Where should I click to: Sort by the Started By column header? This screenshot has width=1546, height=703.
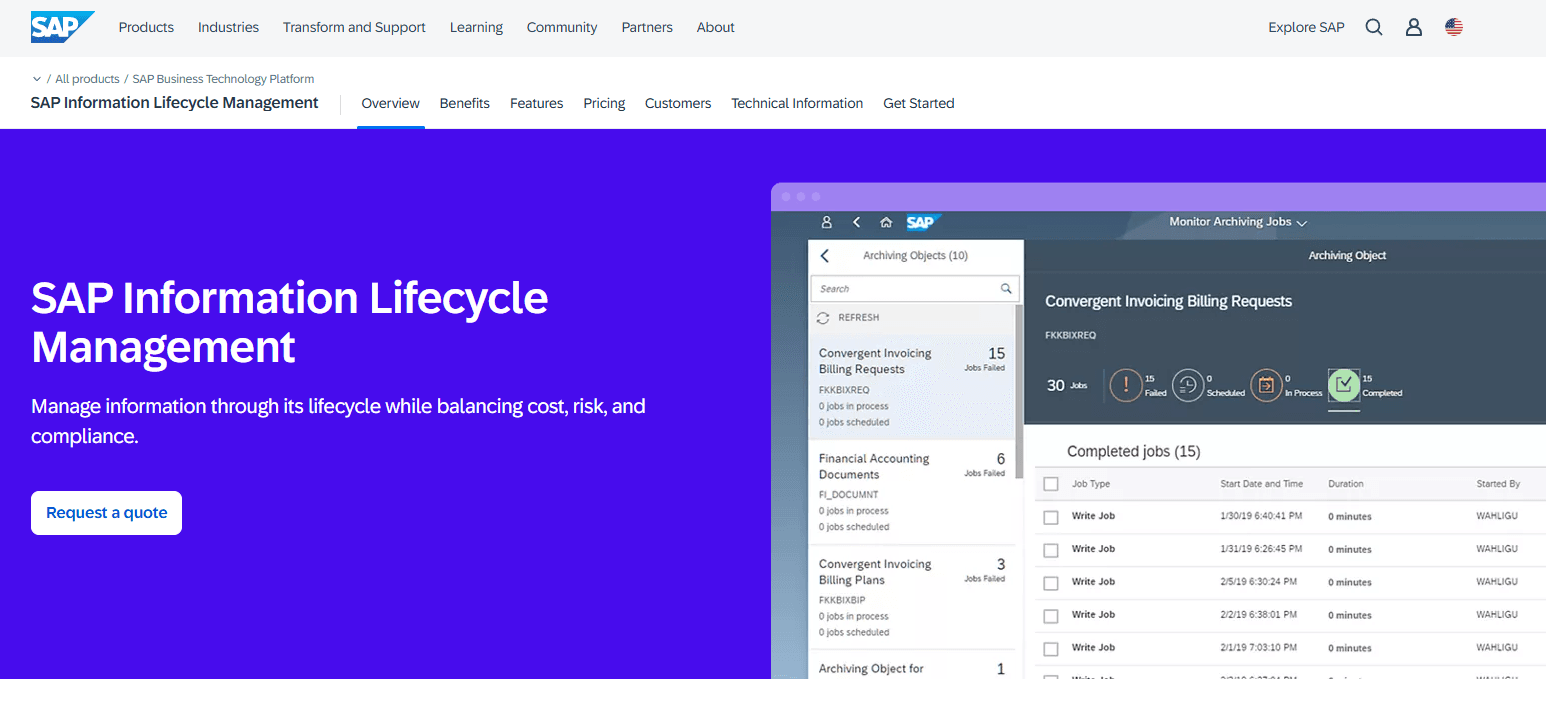[x=1498, y=484]
